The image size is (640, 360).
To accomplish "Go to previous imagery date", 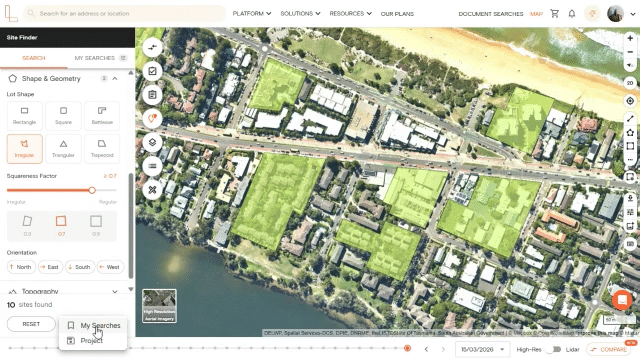I will click(426, 349).
